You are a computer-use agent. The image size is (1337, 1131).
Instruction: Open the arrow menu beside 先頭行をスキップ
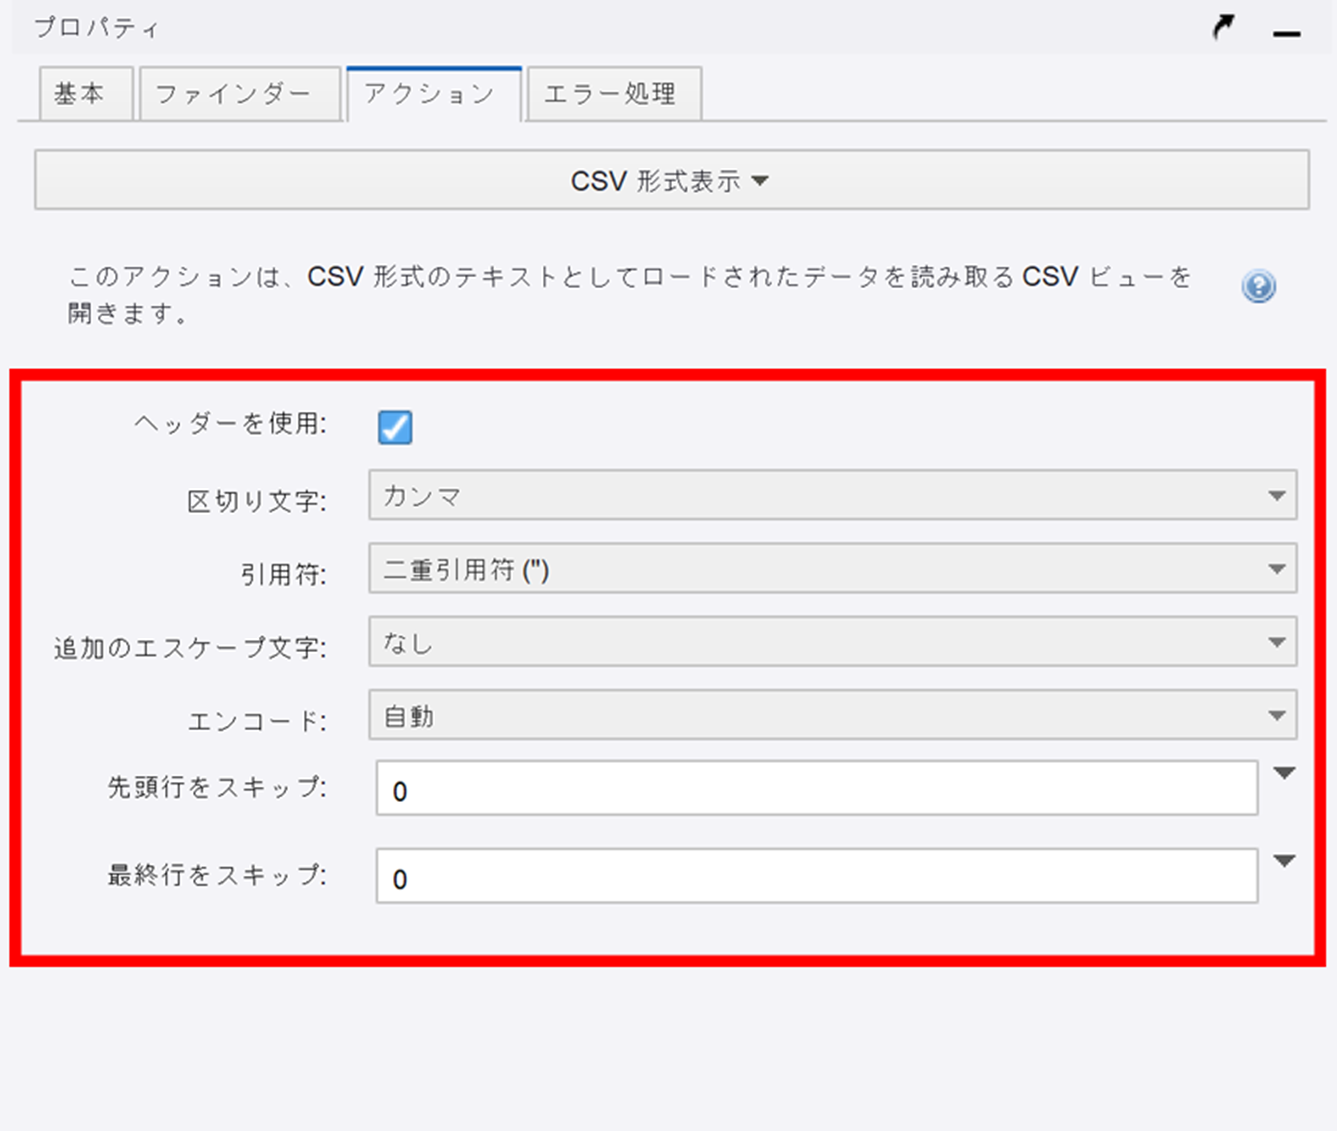click(1285, 773)
